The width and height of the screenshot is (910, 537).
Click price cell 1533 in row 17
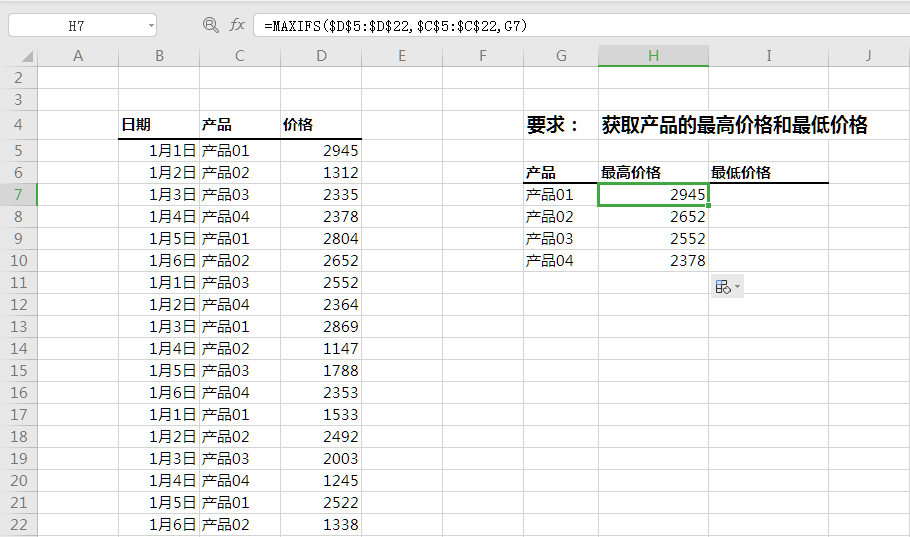[321, 415]
